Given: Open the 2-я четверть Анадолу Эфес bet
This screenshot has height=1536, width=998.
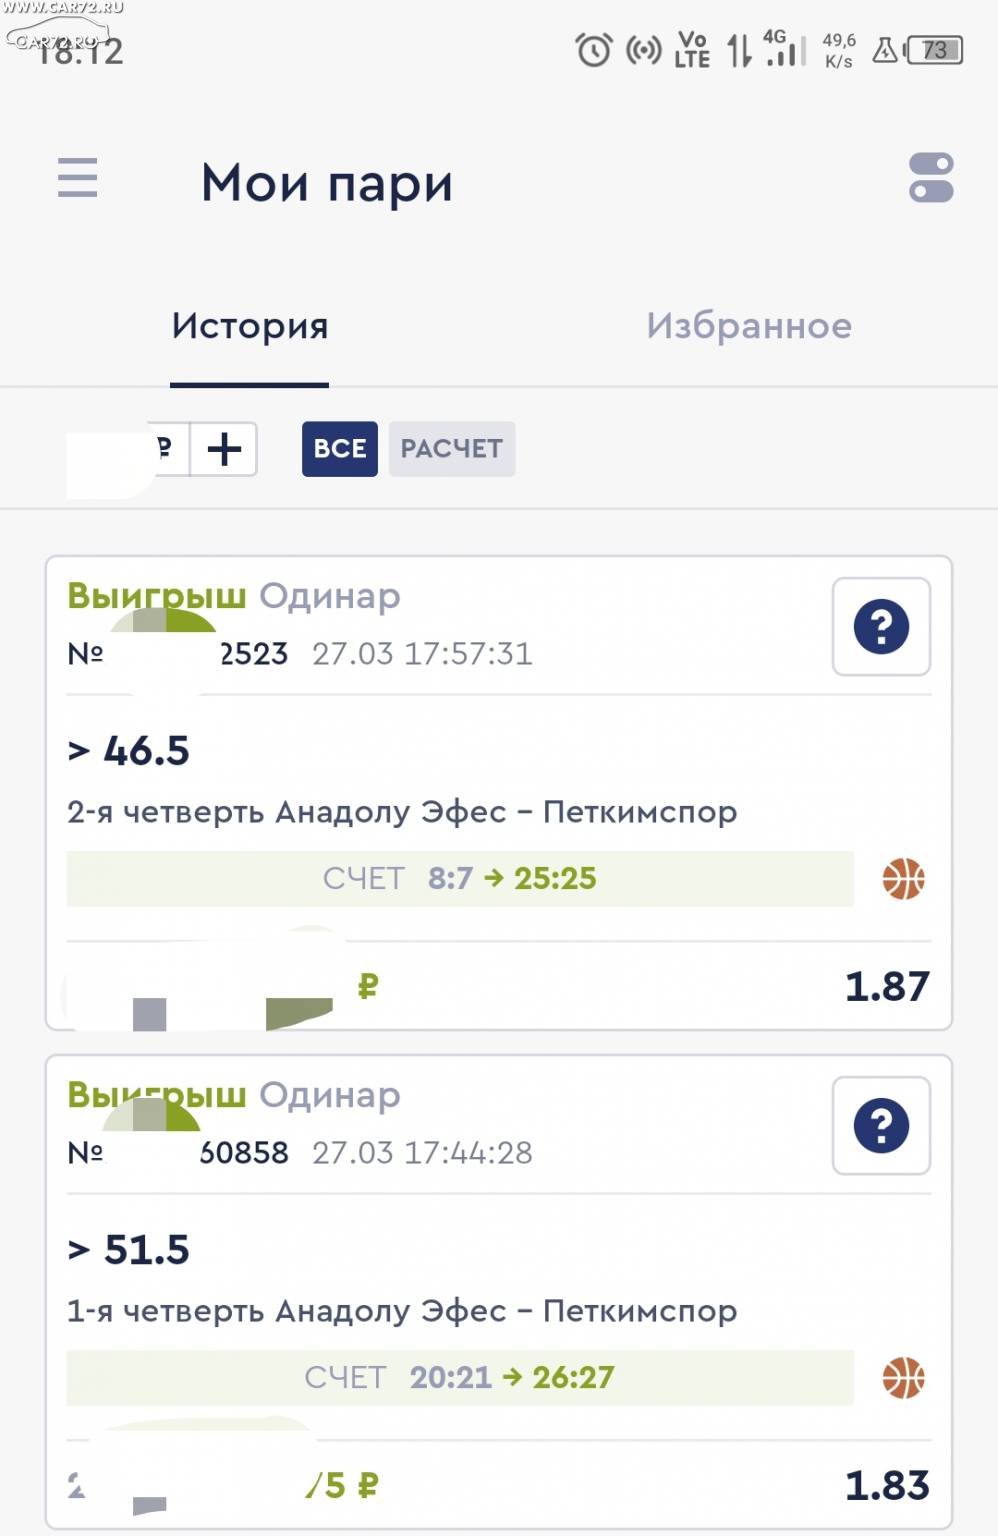Looking at the screenshot, I should click(x=402, y=812).
